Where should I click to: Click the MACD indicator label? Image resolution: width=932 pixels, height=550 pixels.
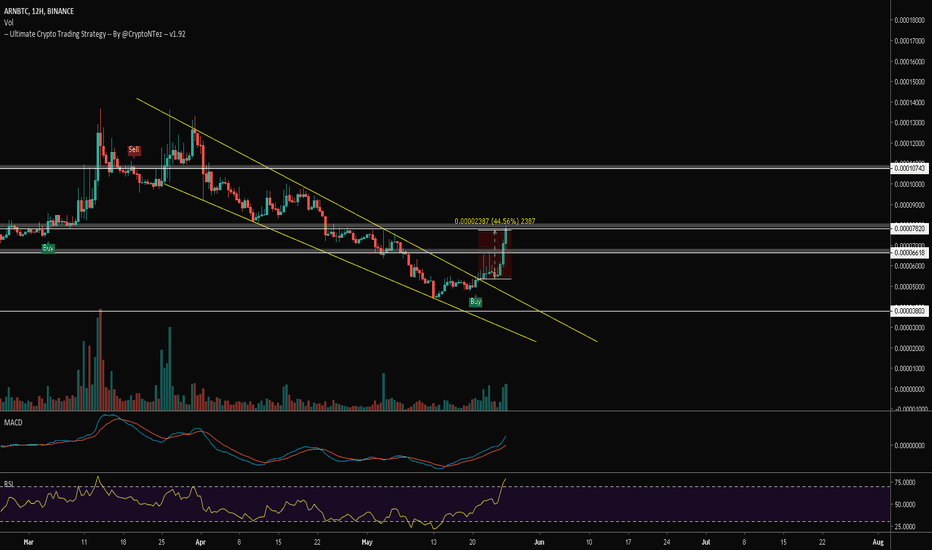click(x=13, y=423)
